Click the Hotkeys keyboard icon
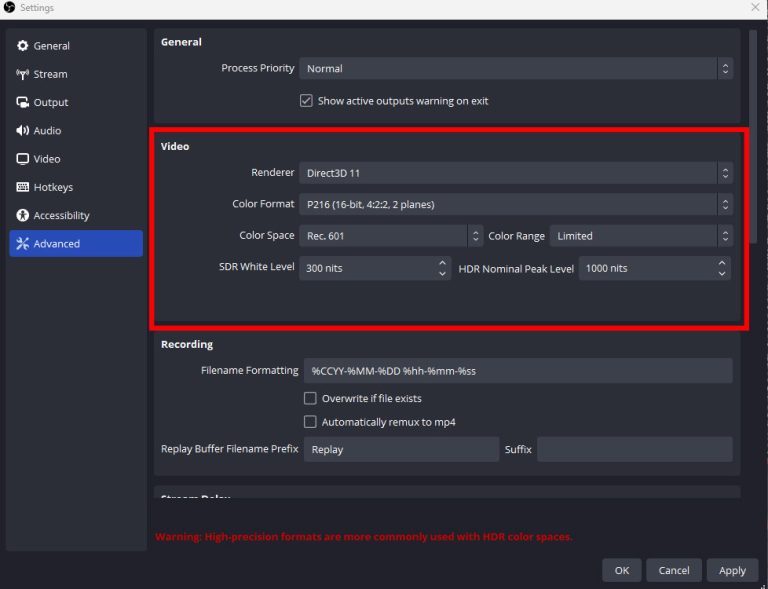Image resolution: width=768 pixels, height=589 pixels. (x=23, y=187)
